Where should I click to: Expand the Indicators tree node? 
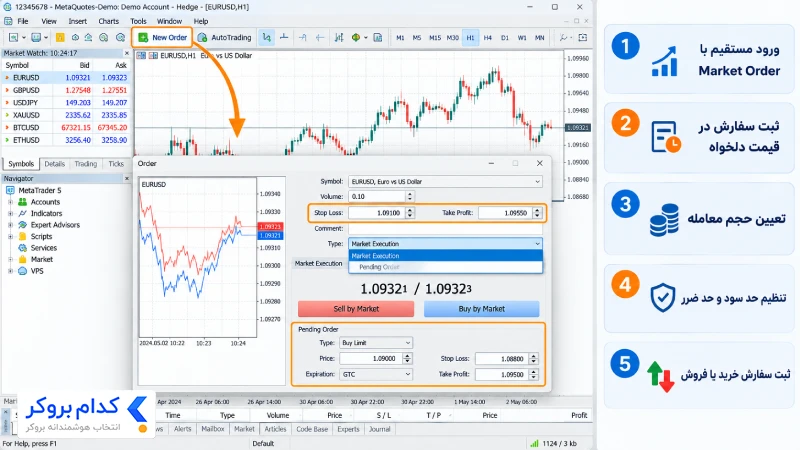click(x=10, y=213)
